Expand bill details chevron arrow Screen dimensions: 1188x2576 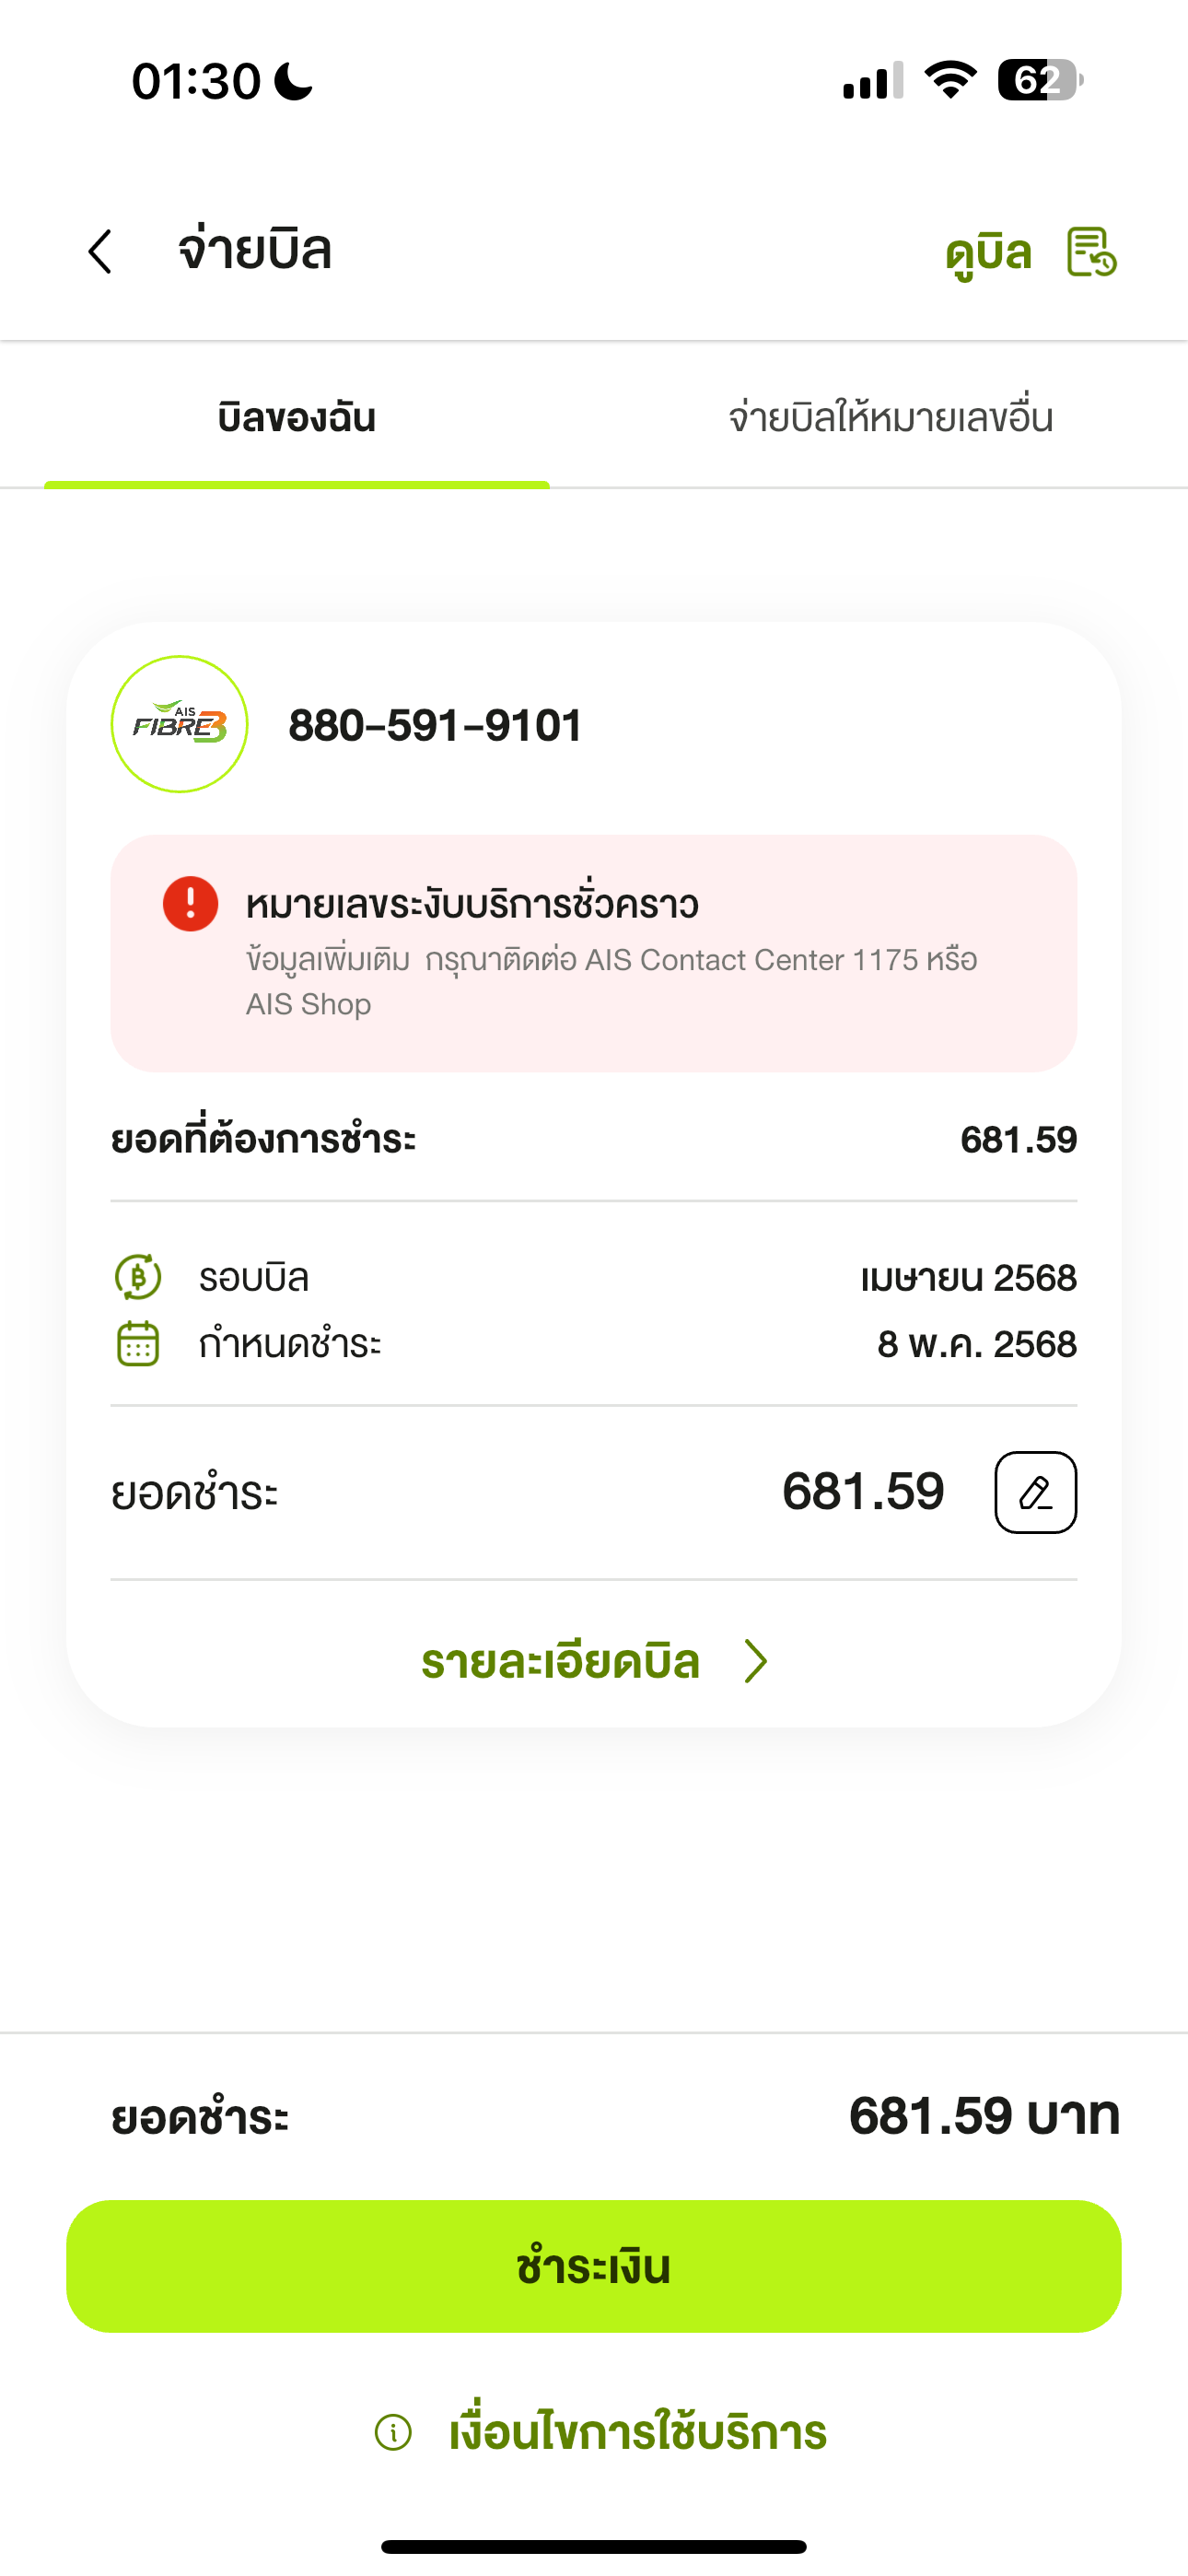pyautogui.click(x=756, y=1662)
